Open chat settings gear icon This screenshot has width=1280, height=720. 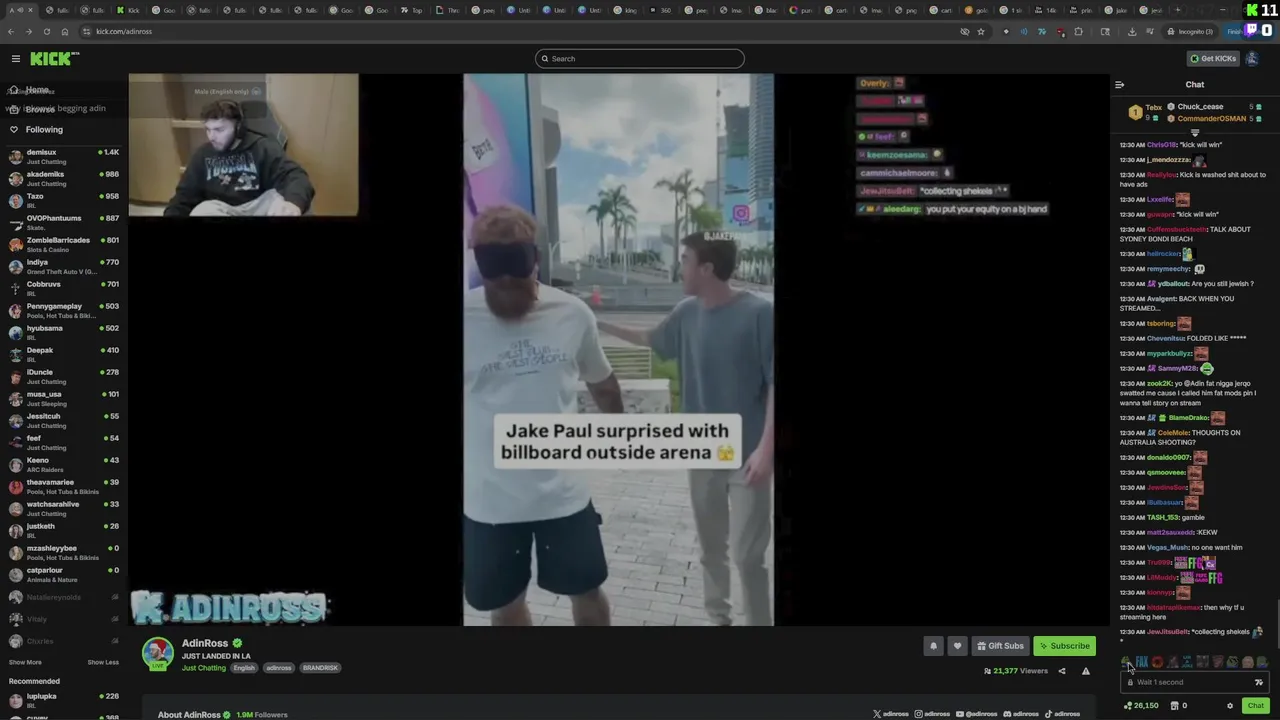coord(1230,706)
